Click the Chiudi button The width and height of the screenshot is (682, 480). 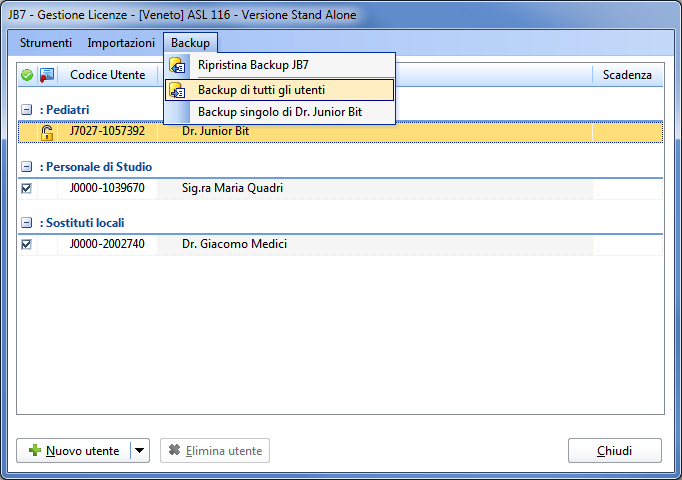(615, 450)
